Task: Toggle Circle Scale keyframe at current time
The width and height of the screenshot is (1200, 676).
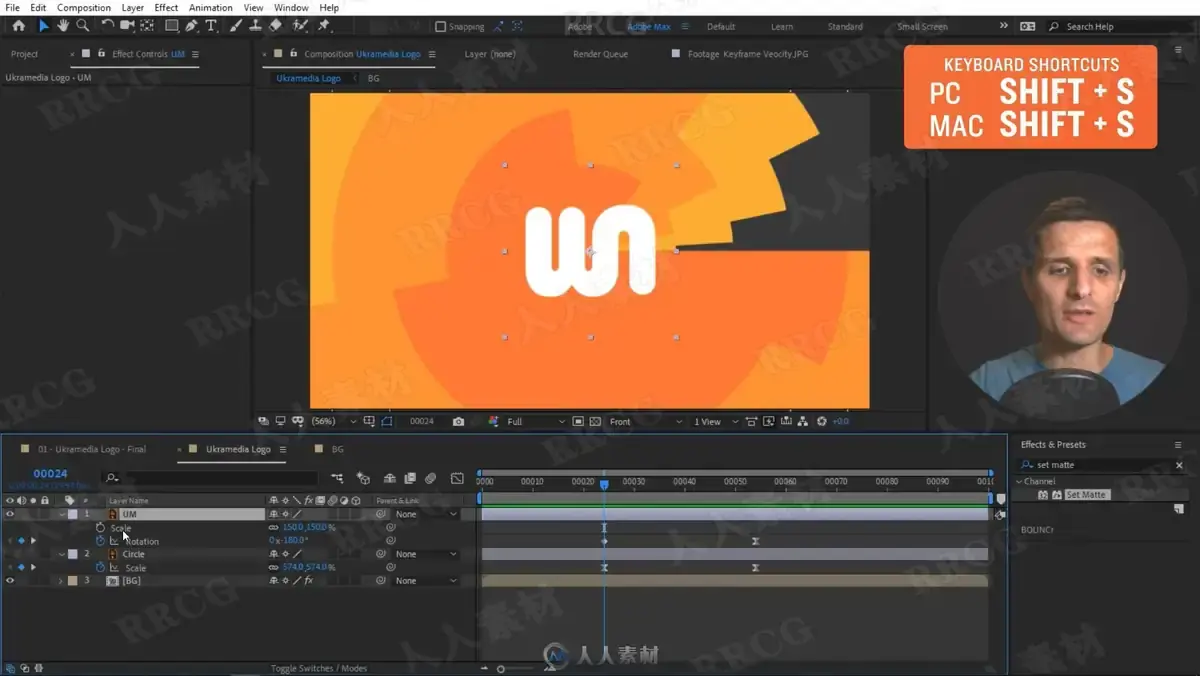Action: (21, 567)
